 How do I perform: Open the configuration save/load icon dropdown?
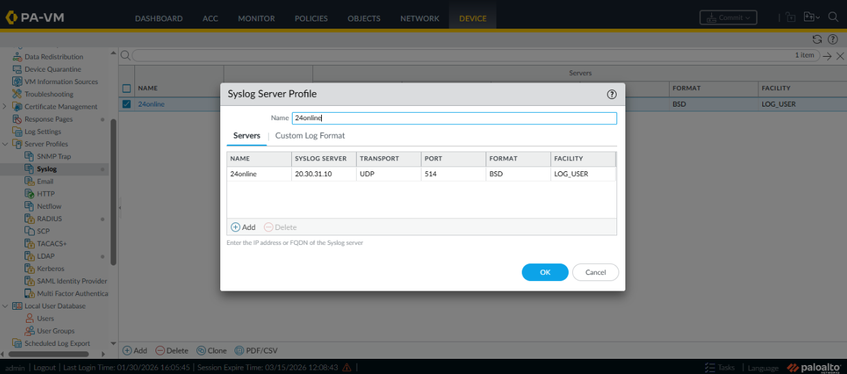click(811, 17)
